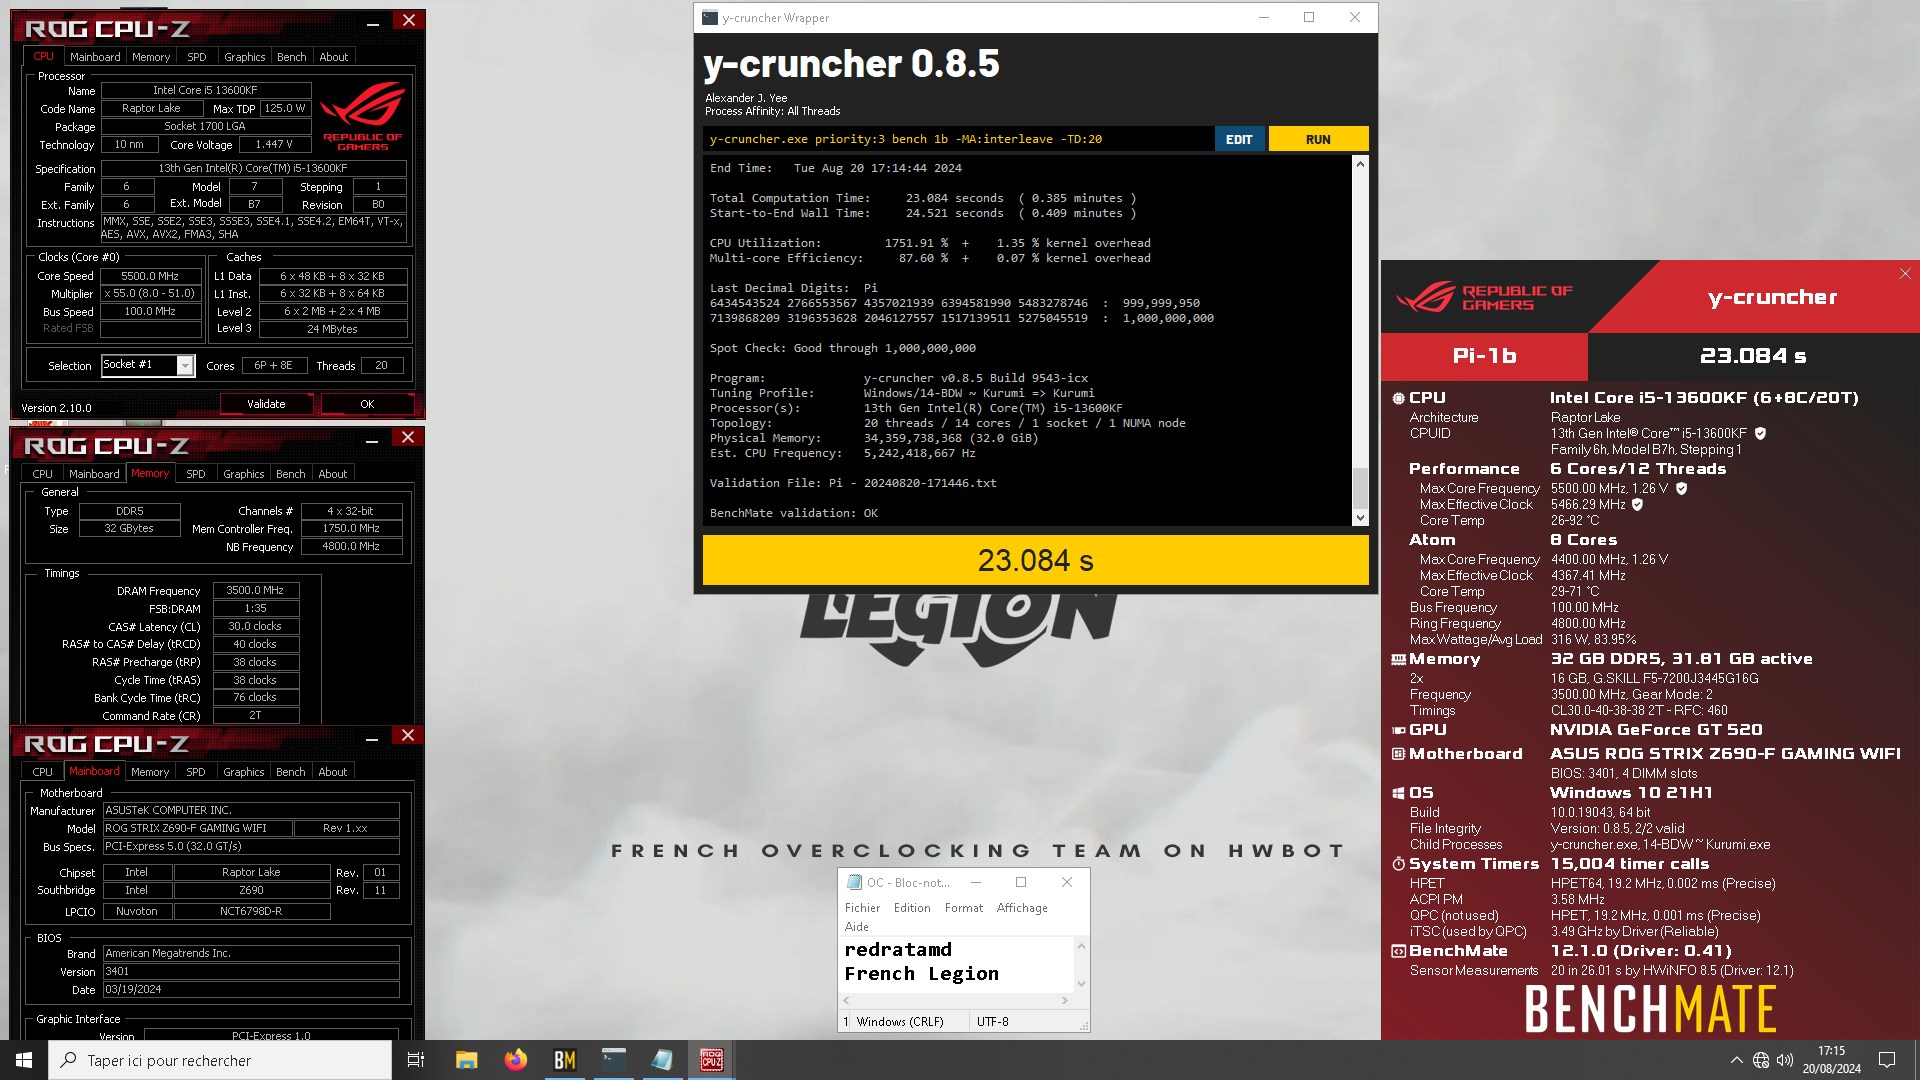
Task: Open volume control tray icon
Action: [1785, 1060]
